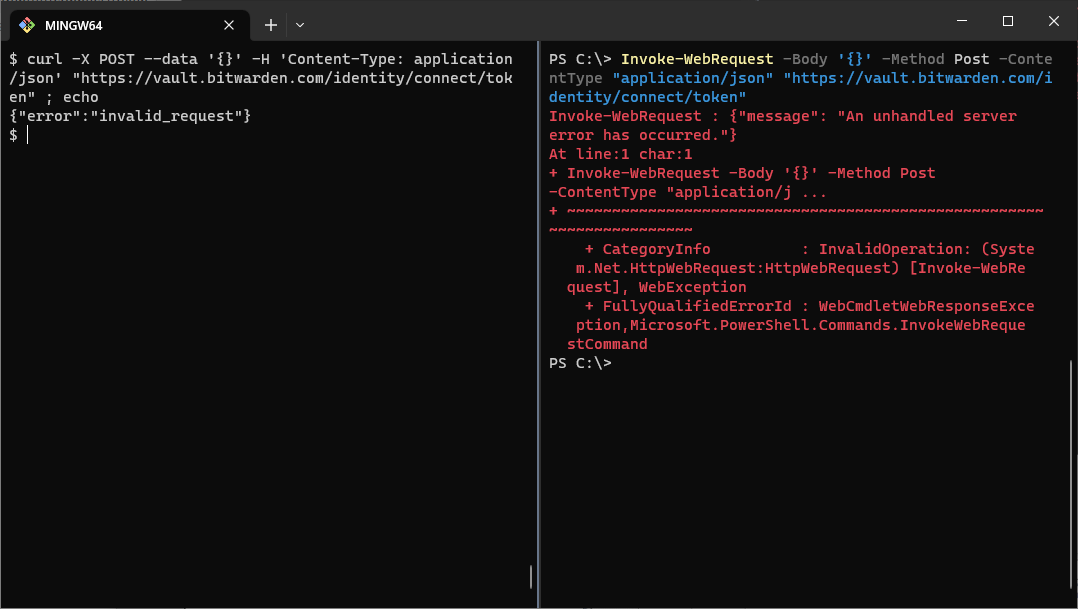Viewport: 1078px width, 609px height.
Task: Open a new tab with the plus button
Action: point(271,25)
